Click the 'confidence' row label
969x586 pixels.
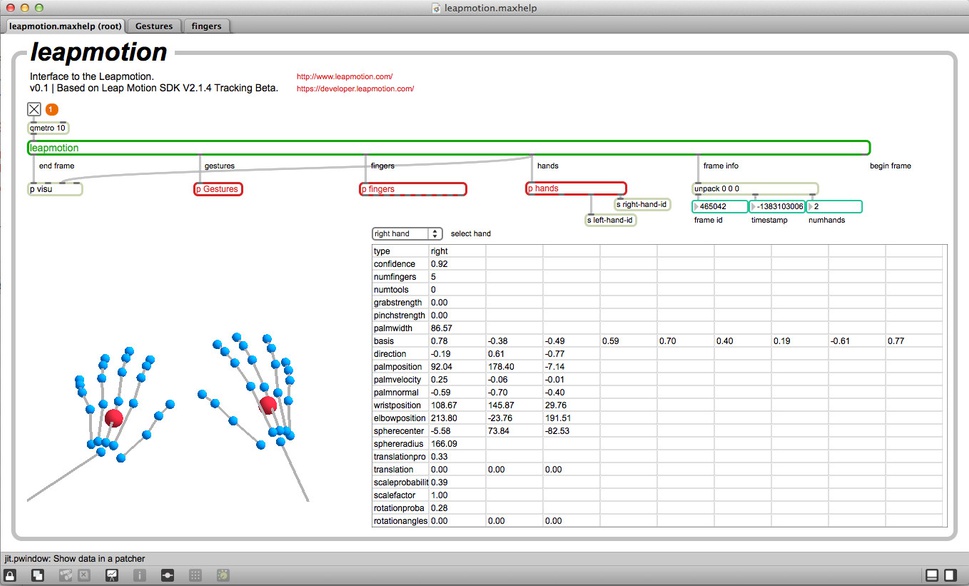tap(394, 264)
